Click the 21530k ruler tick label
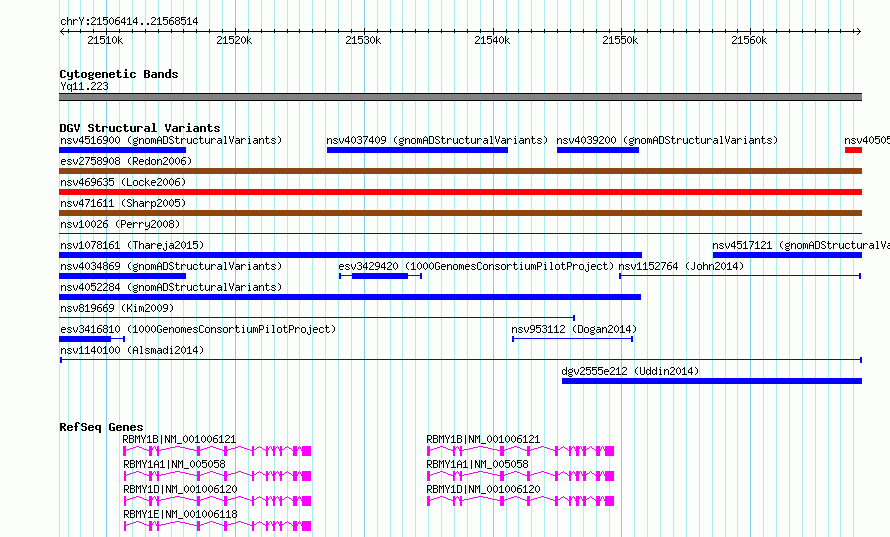Screen dimensions: 890x537 [x=363, y=40]
